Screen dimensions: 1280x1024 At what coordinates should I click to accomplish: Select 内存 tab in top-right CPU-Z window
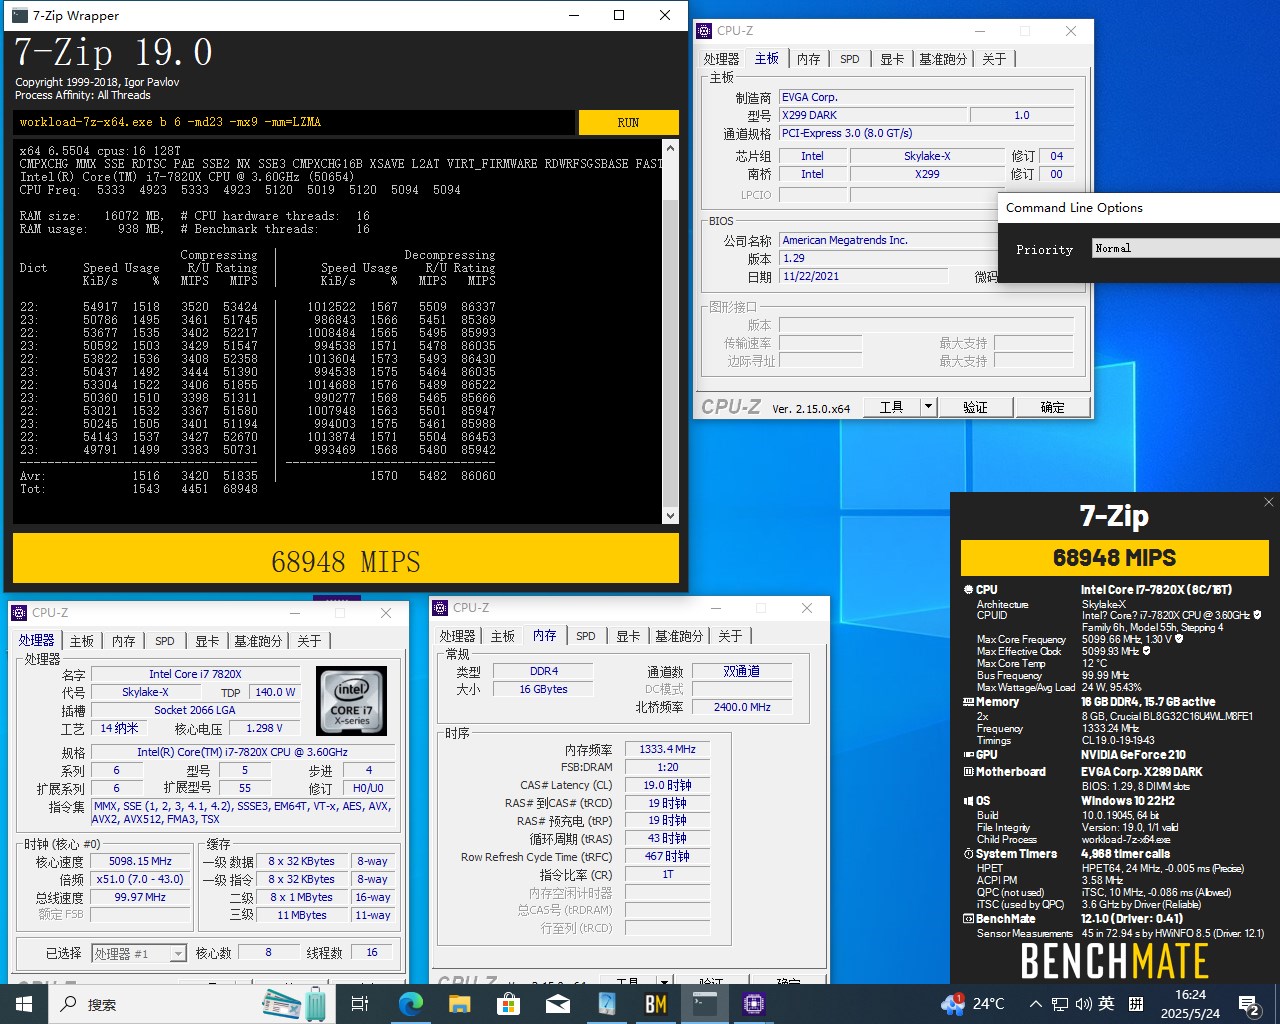tap(808, 59)
